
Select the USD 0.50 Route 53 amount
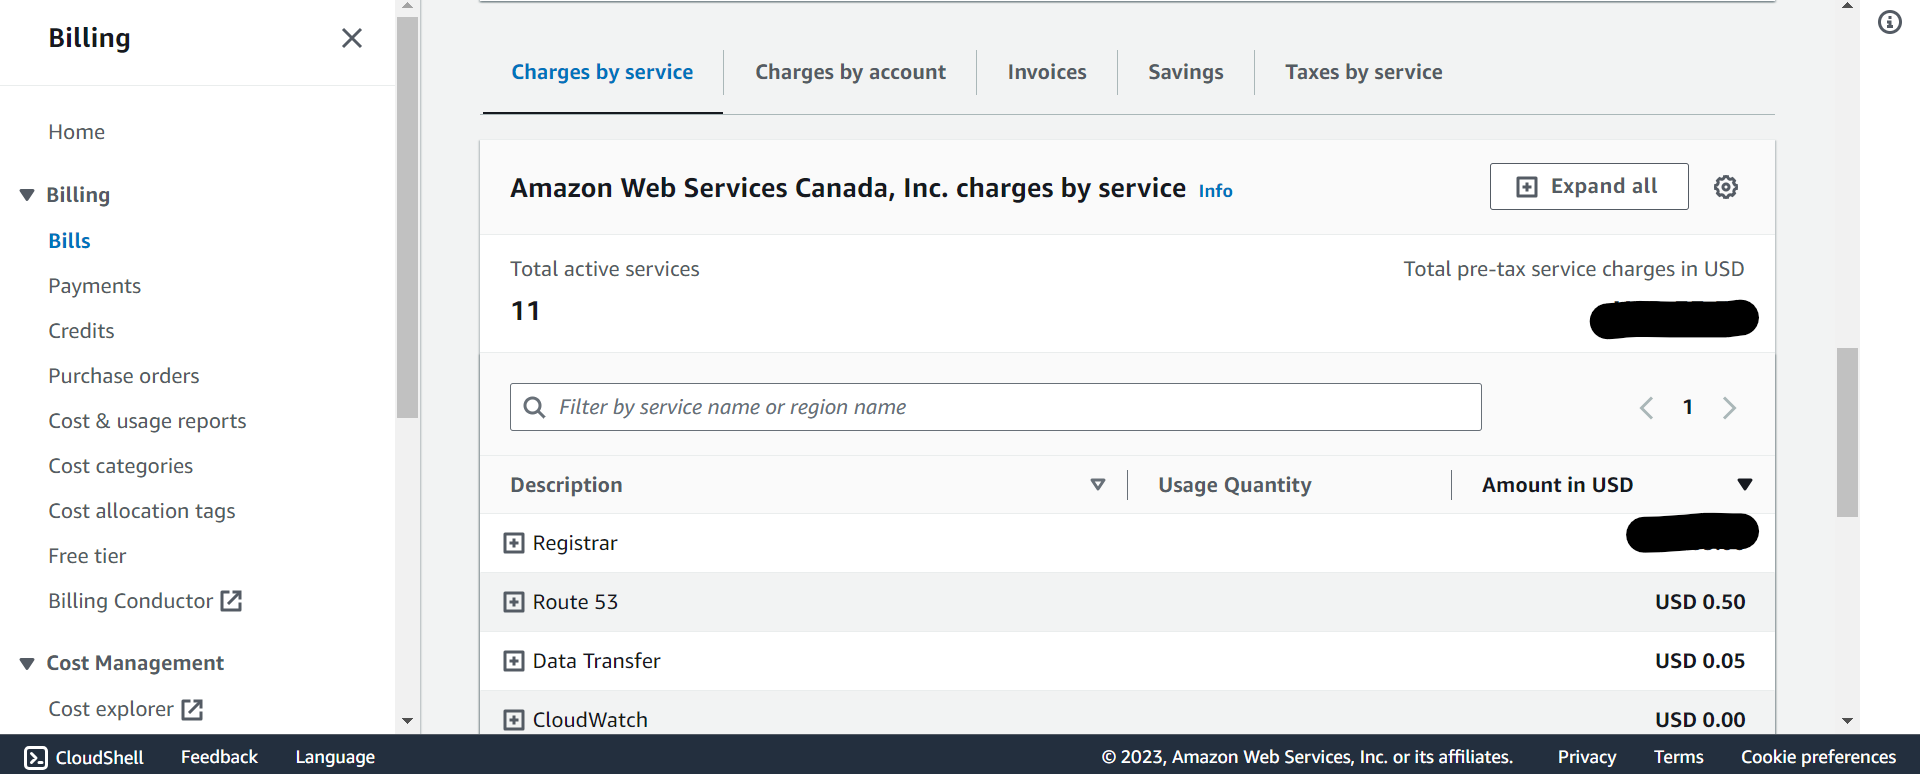(x=1700, y=602)
